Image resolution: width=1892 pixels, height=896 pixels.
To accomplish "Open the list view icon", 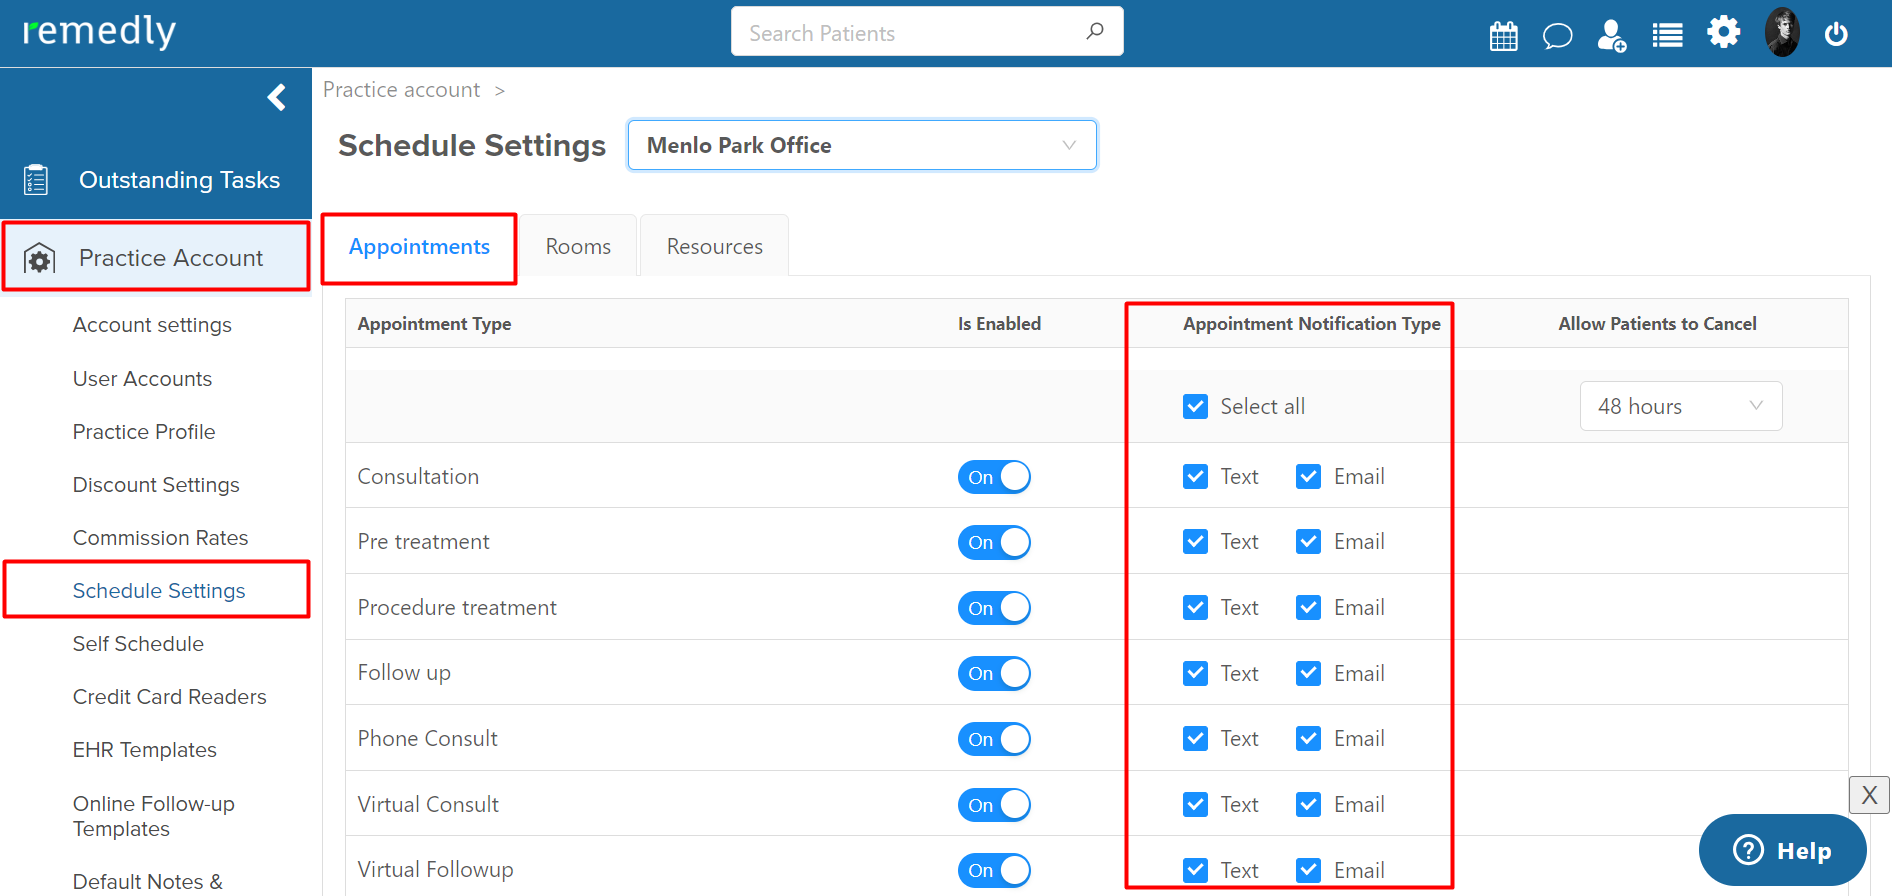I will [1667, 35].
